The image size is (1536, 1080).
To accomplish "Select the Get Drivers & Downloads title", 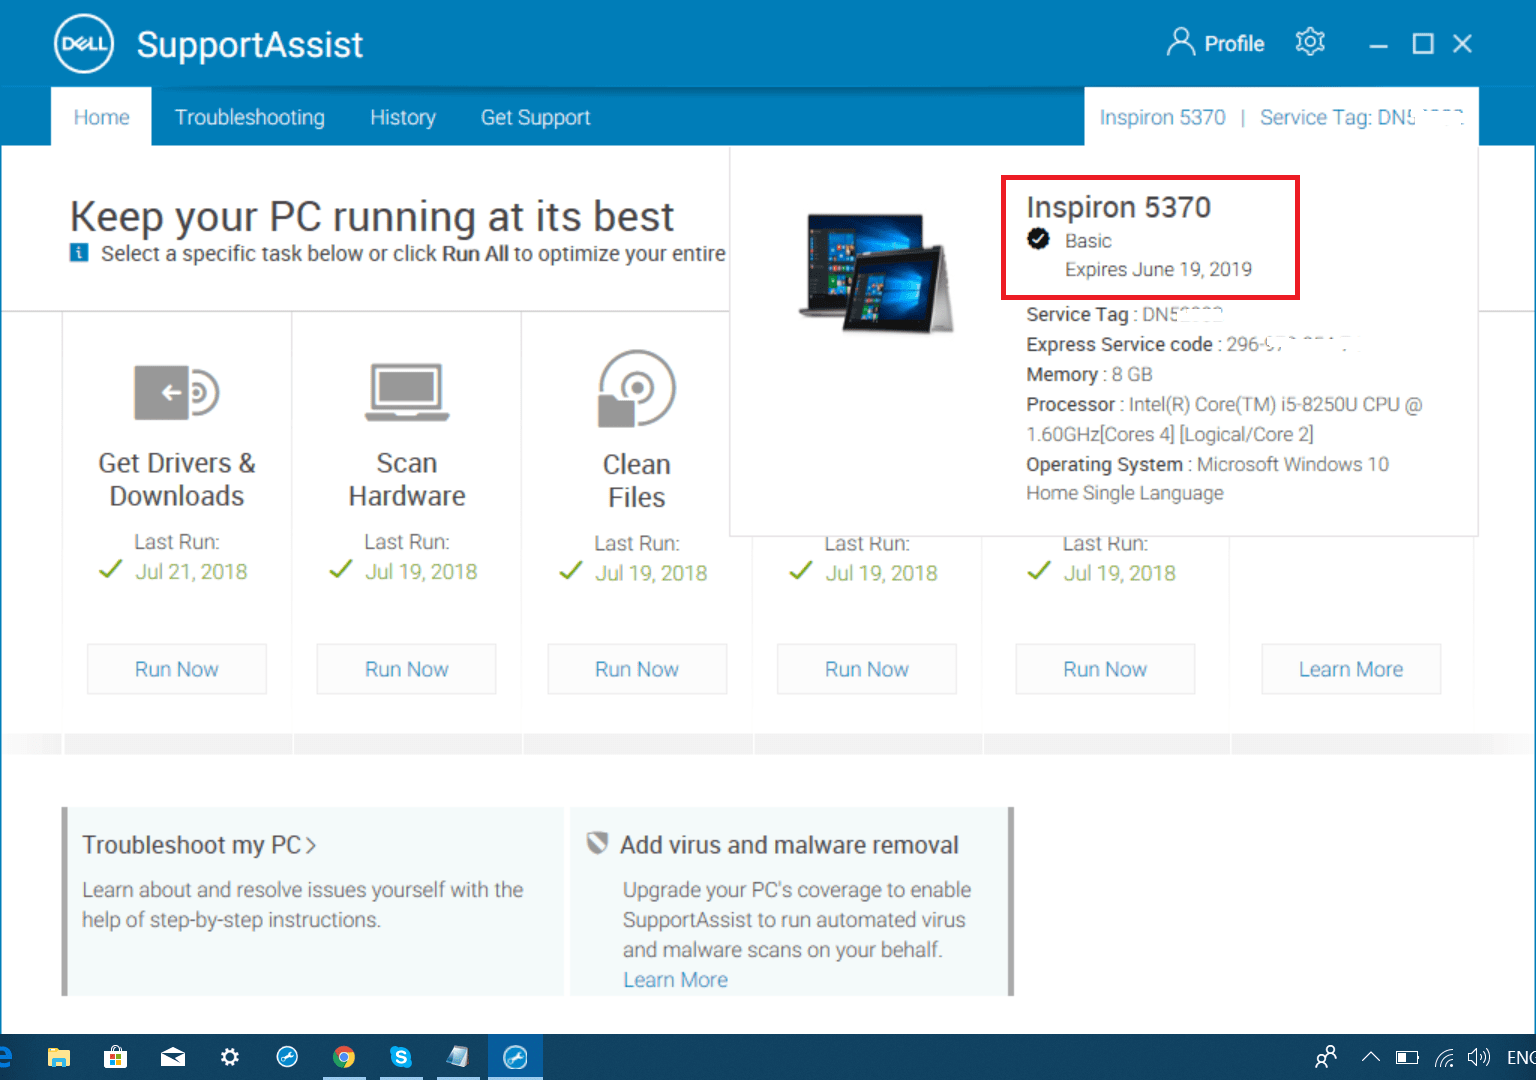I will click(177, 479).
